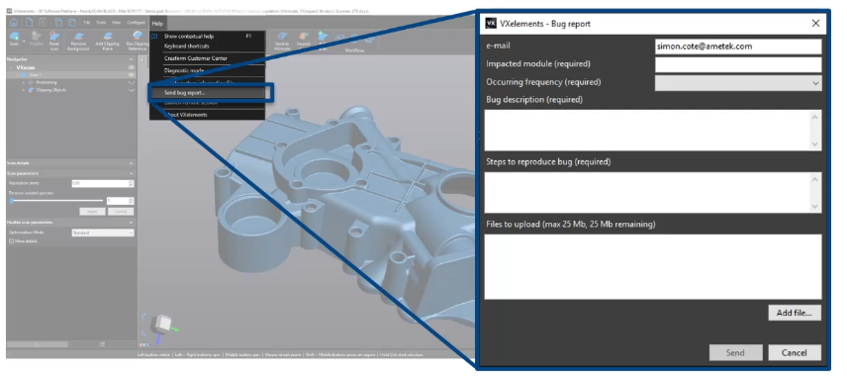The width and height of the screenshot is (847, 379).
Task: Toggle visibility eye for VXscan node
Action: click(131, 68)
